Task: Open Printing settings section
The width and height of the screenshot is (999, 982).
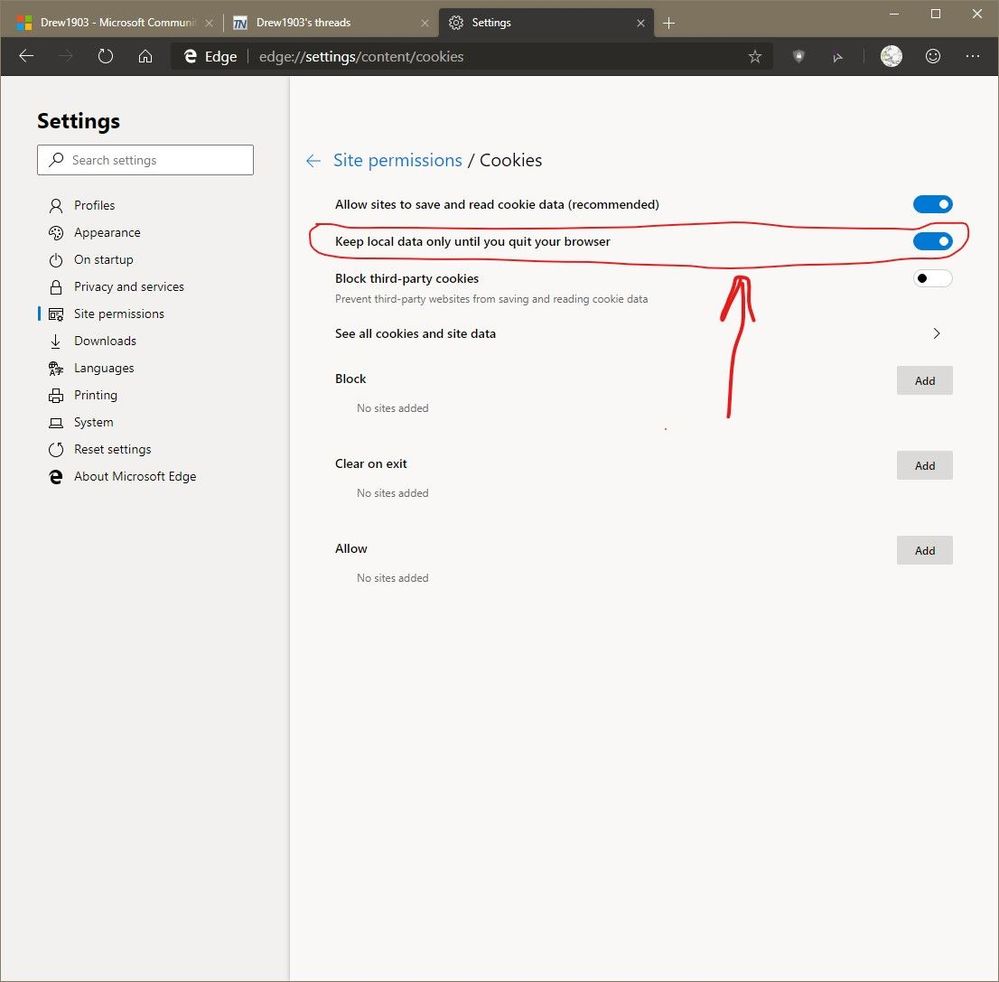Action: point(96,395)
